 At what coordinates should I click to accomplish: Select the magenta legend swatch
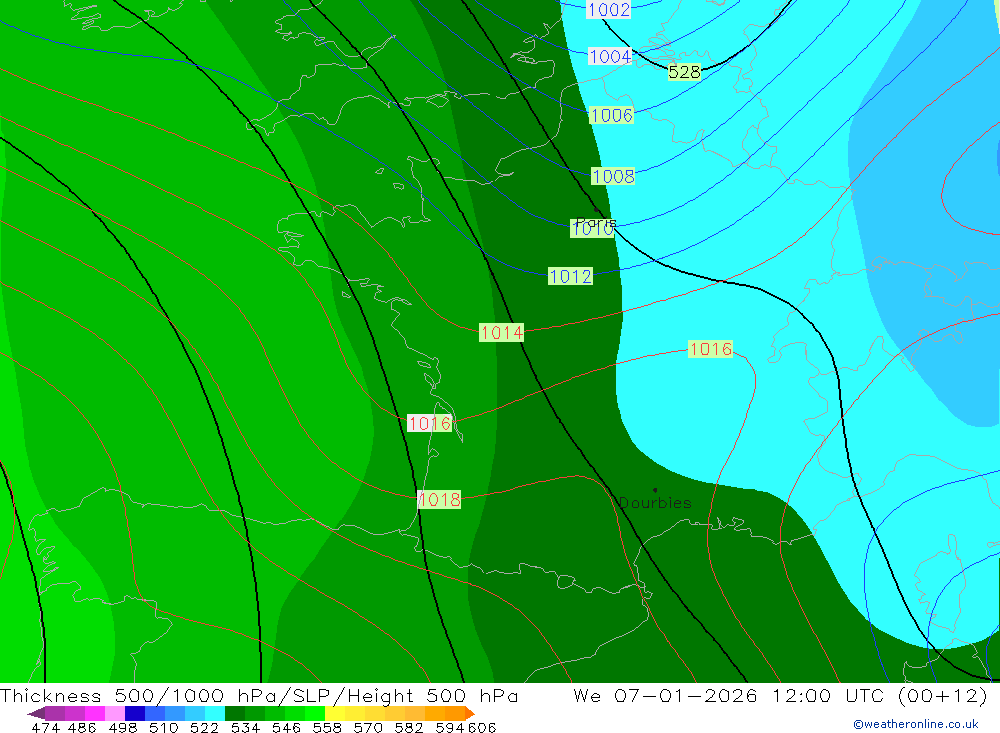94,713
